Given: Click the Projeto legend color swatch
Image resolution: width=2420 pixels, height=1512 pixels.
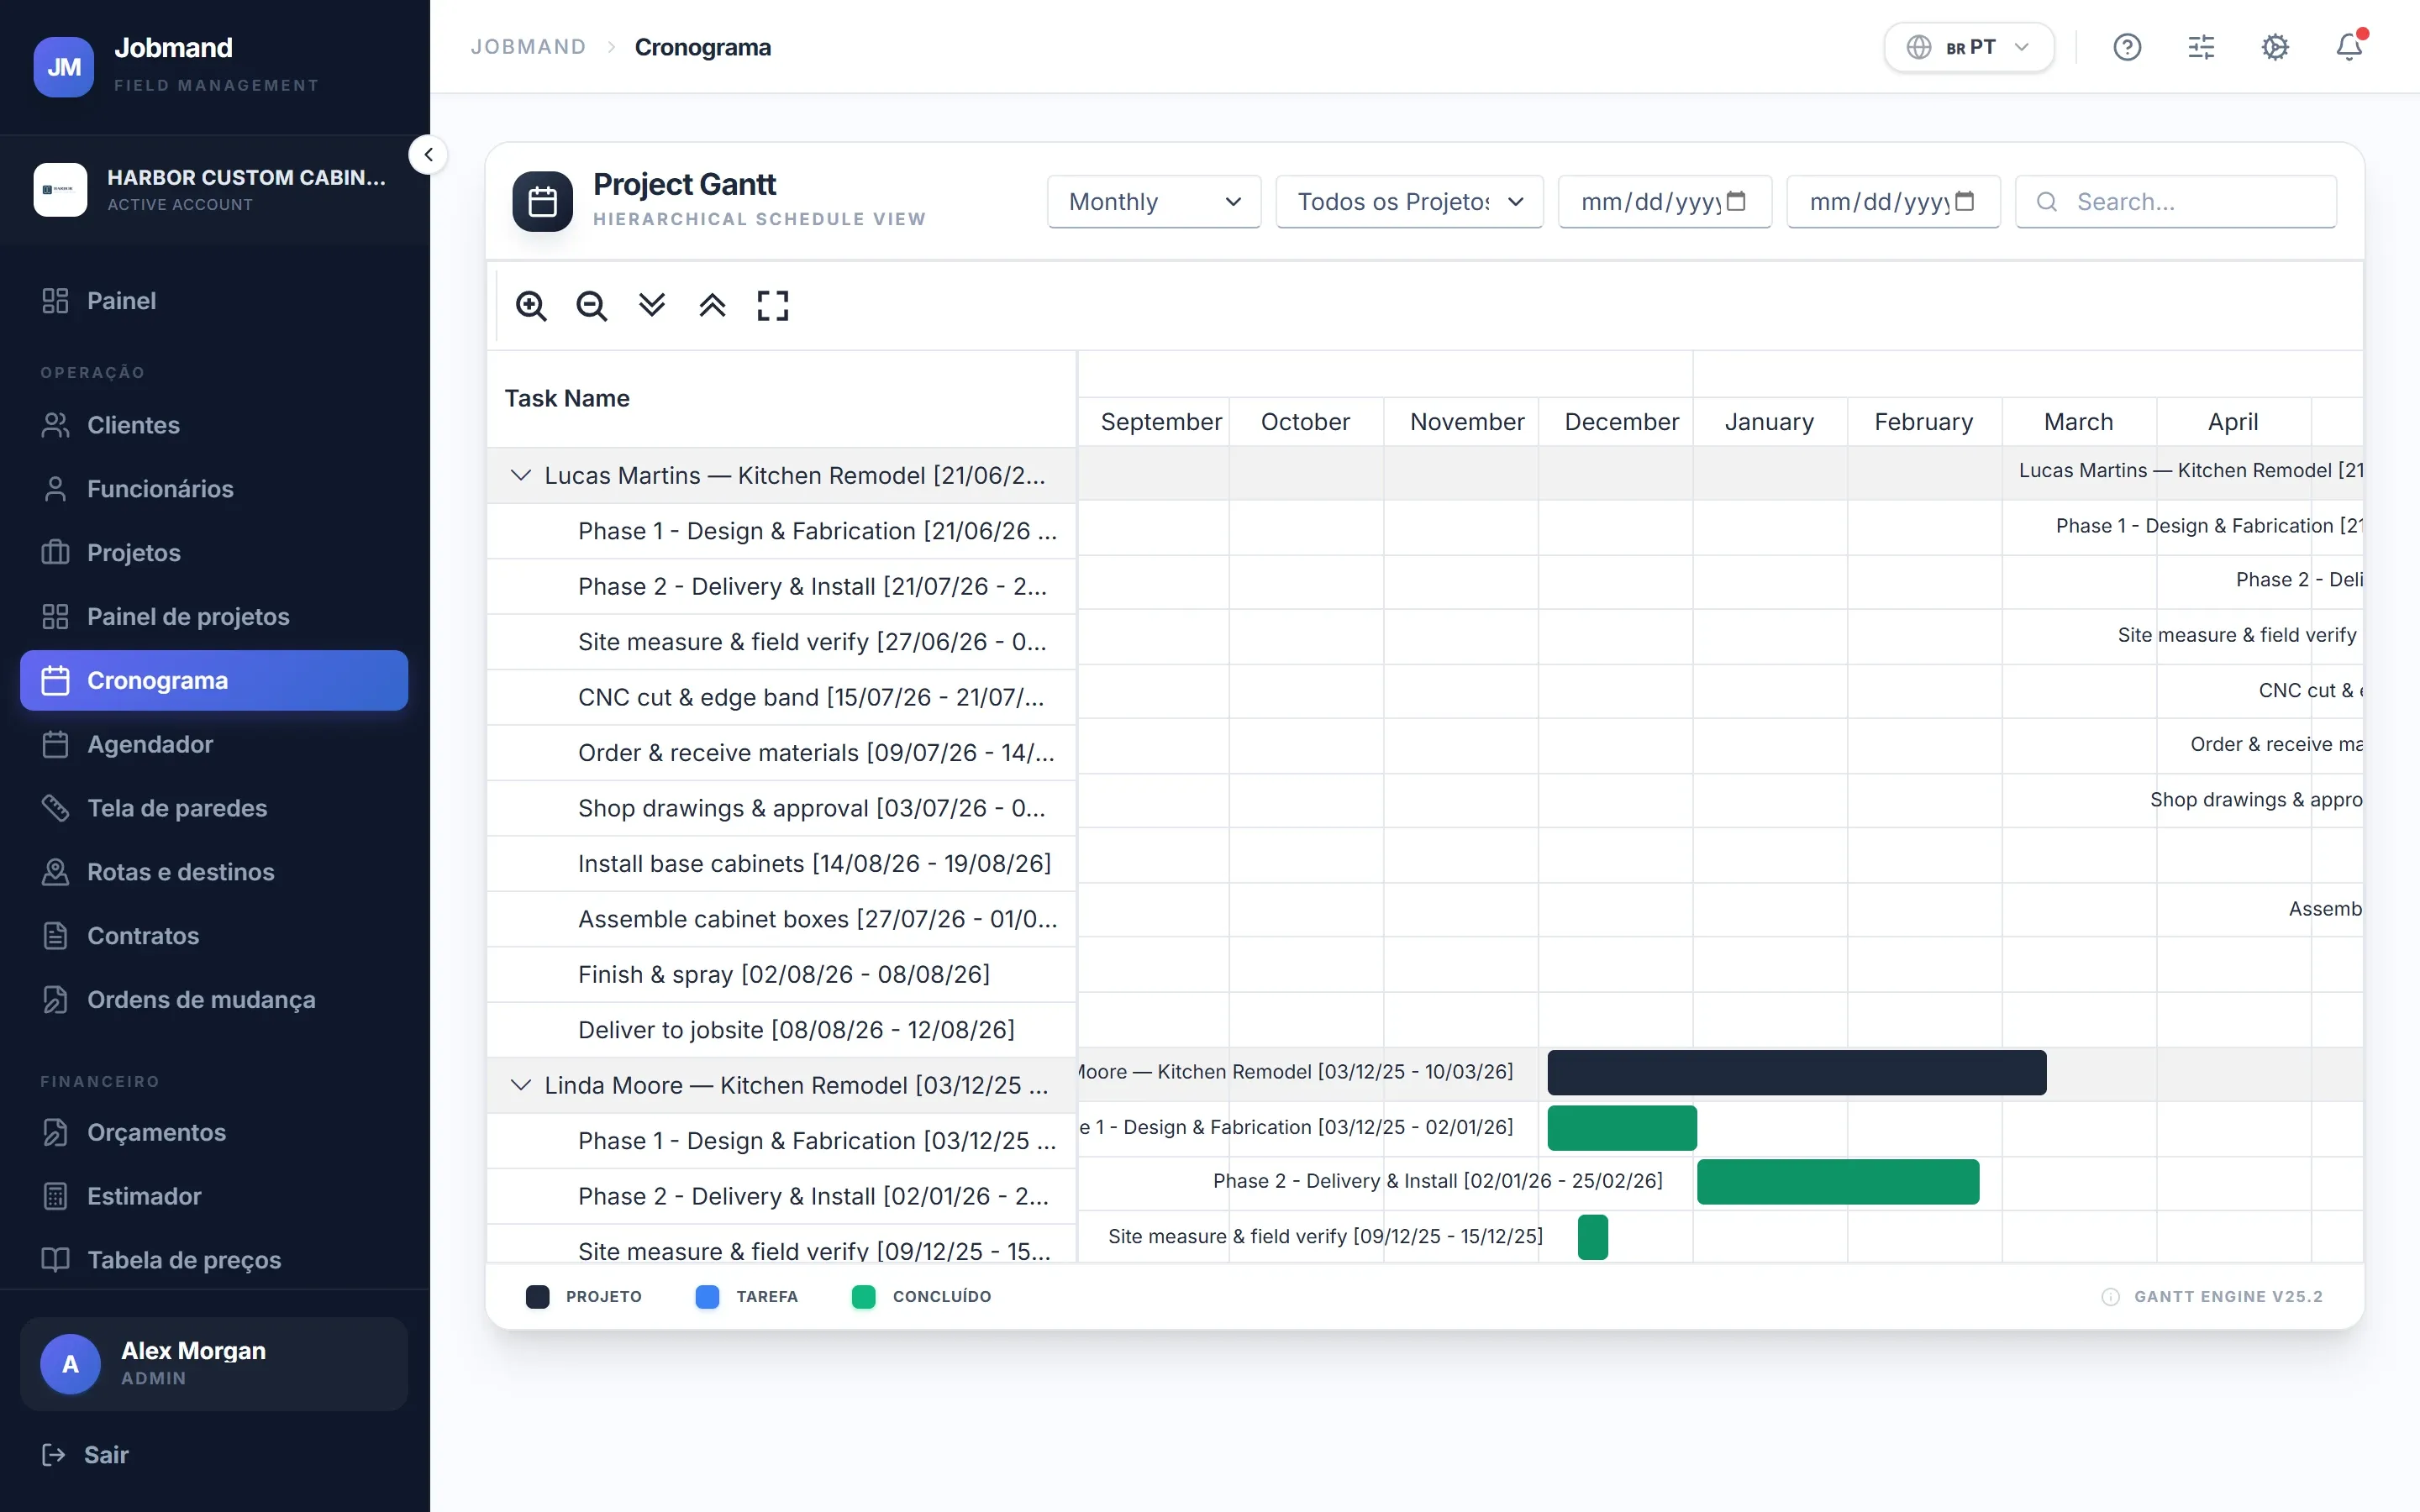Looking at the screenshot, I should pyautogui.click(x=538, y=1297).
